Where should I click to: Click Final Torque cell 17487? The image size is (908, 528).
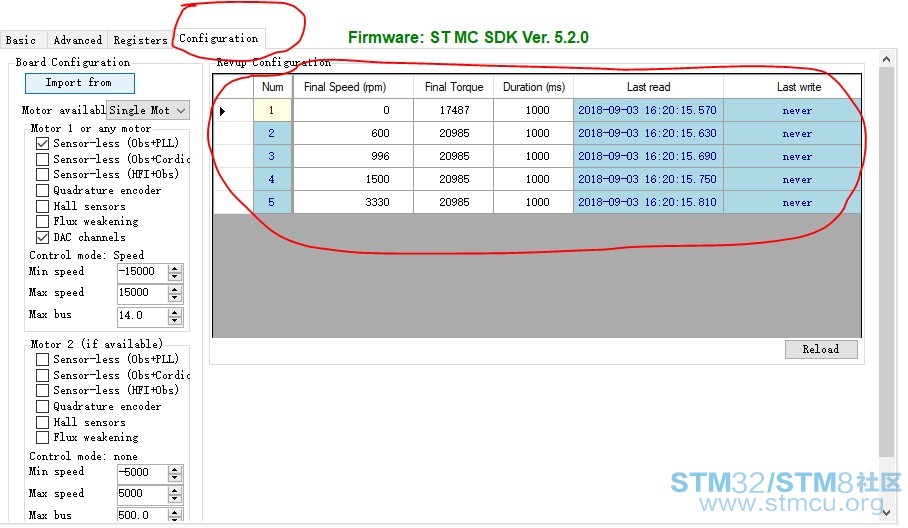453,110
